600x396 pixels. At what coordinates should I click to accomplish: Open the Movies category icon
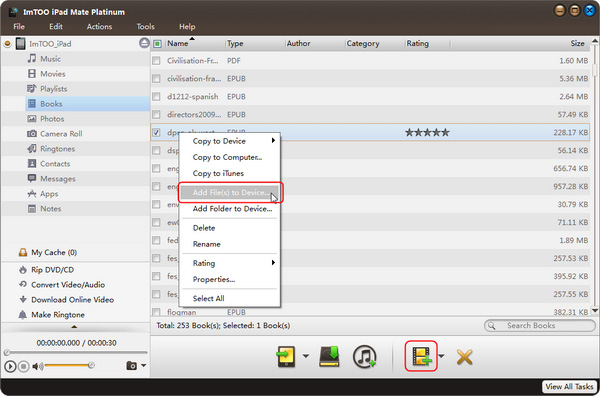[32, 73]
